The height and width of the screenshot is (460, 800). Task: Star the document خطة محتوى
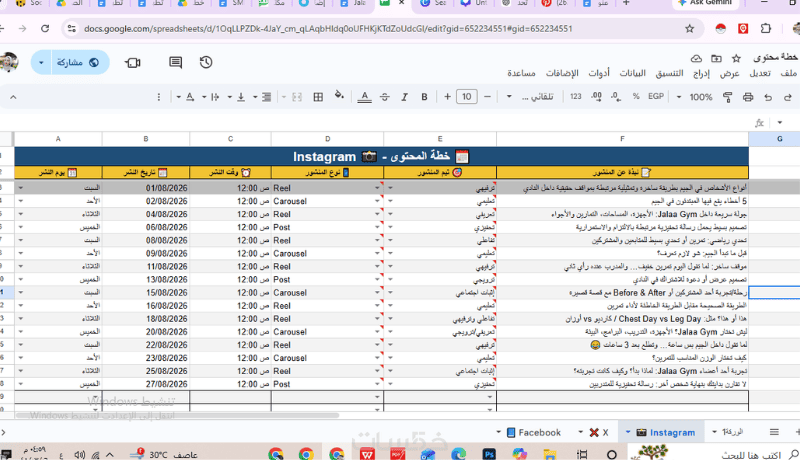point(736,58)
